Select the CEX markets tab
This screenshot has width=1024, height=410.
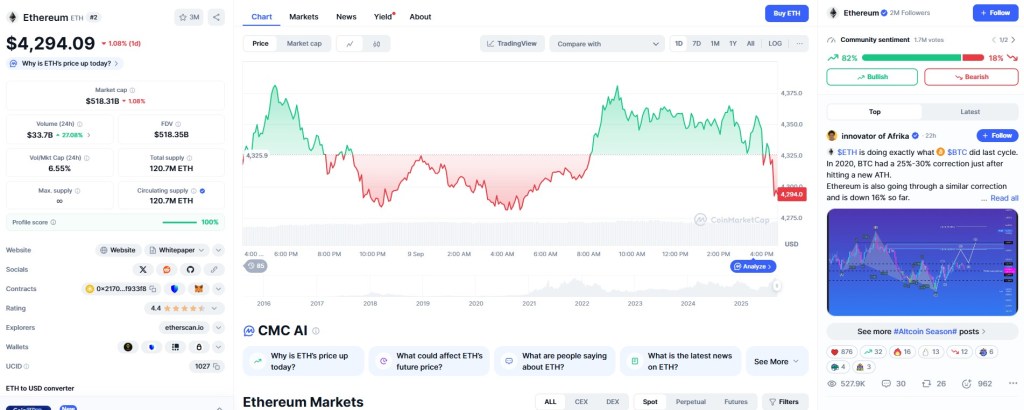click(581, 402)
